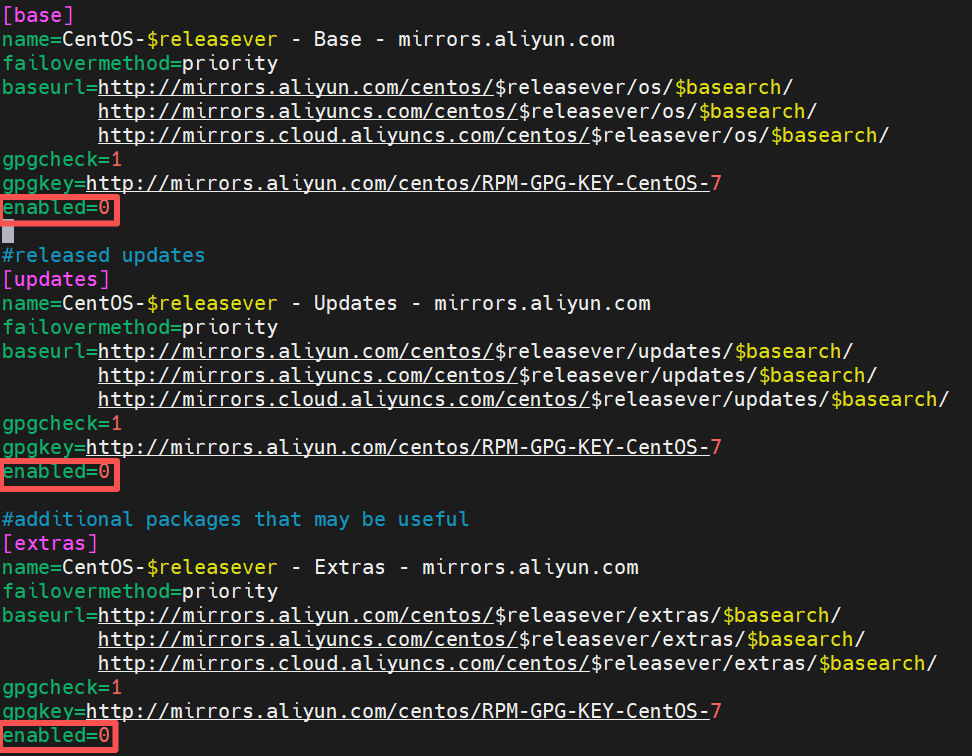Open the mirrors.aliyuncs.com os baseurl link

click(457, 112)
